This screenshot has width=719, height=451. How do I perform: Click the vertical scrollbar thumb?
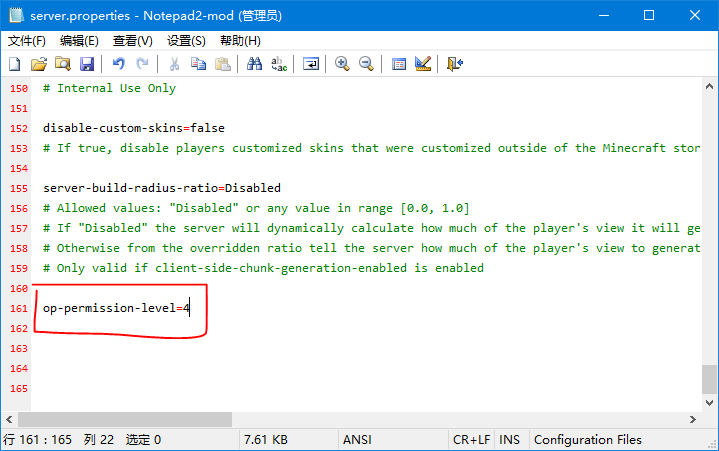709,379
